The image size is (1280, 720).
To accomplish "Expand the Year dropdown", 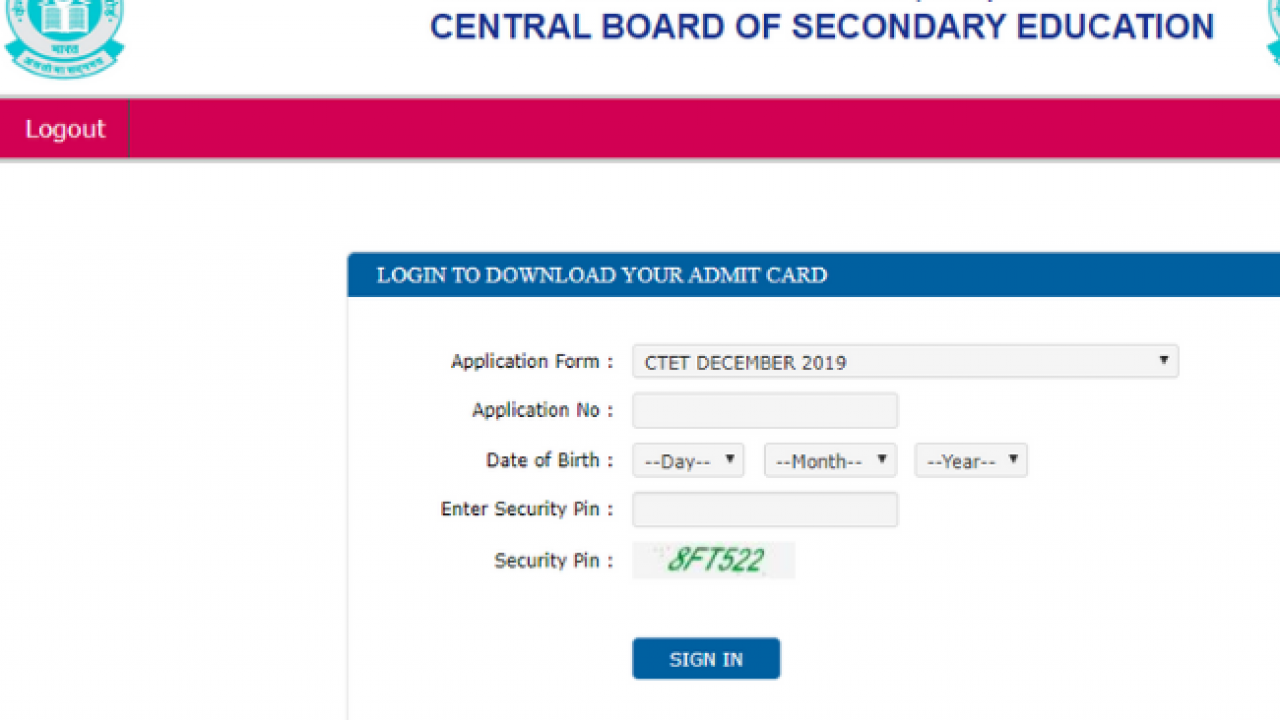I will pos(971,461).
